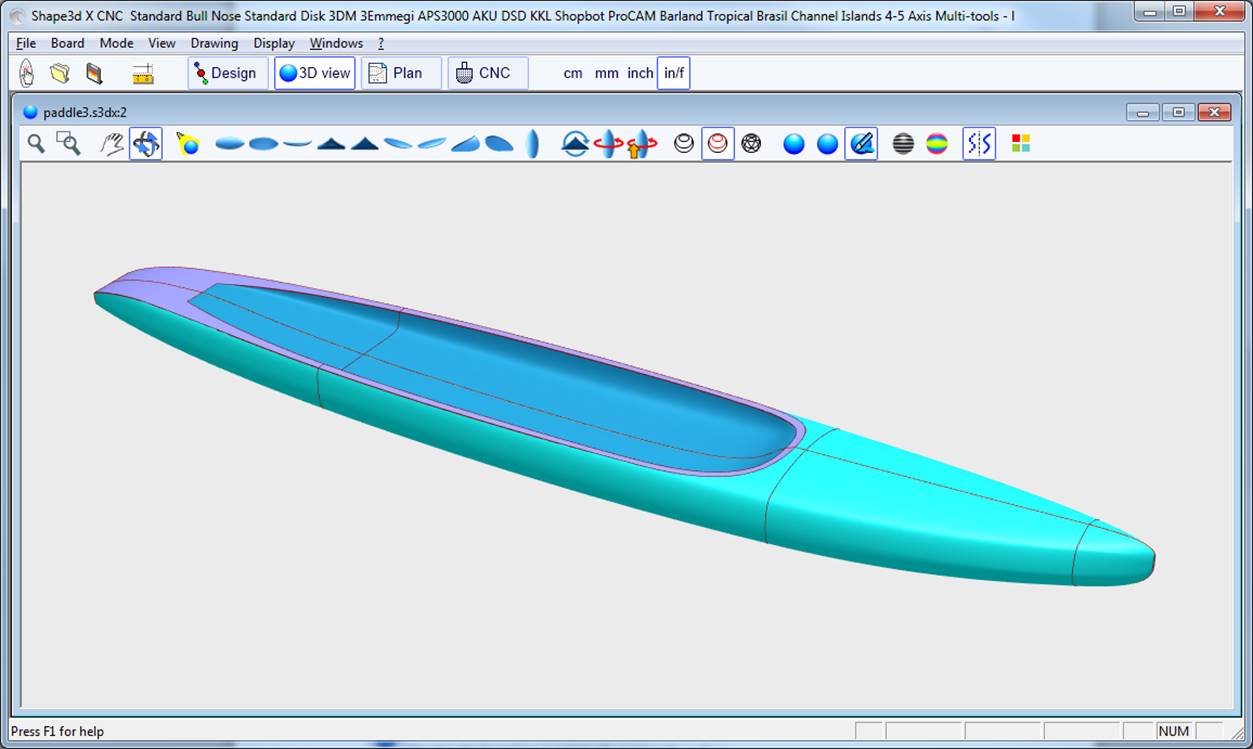Toggle the symmetry mirror view button
The width and height of the screenshot is (1253, 749).
979,144
